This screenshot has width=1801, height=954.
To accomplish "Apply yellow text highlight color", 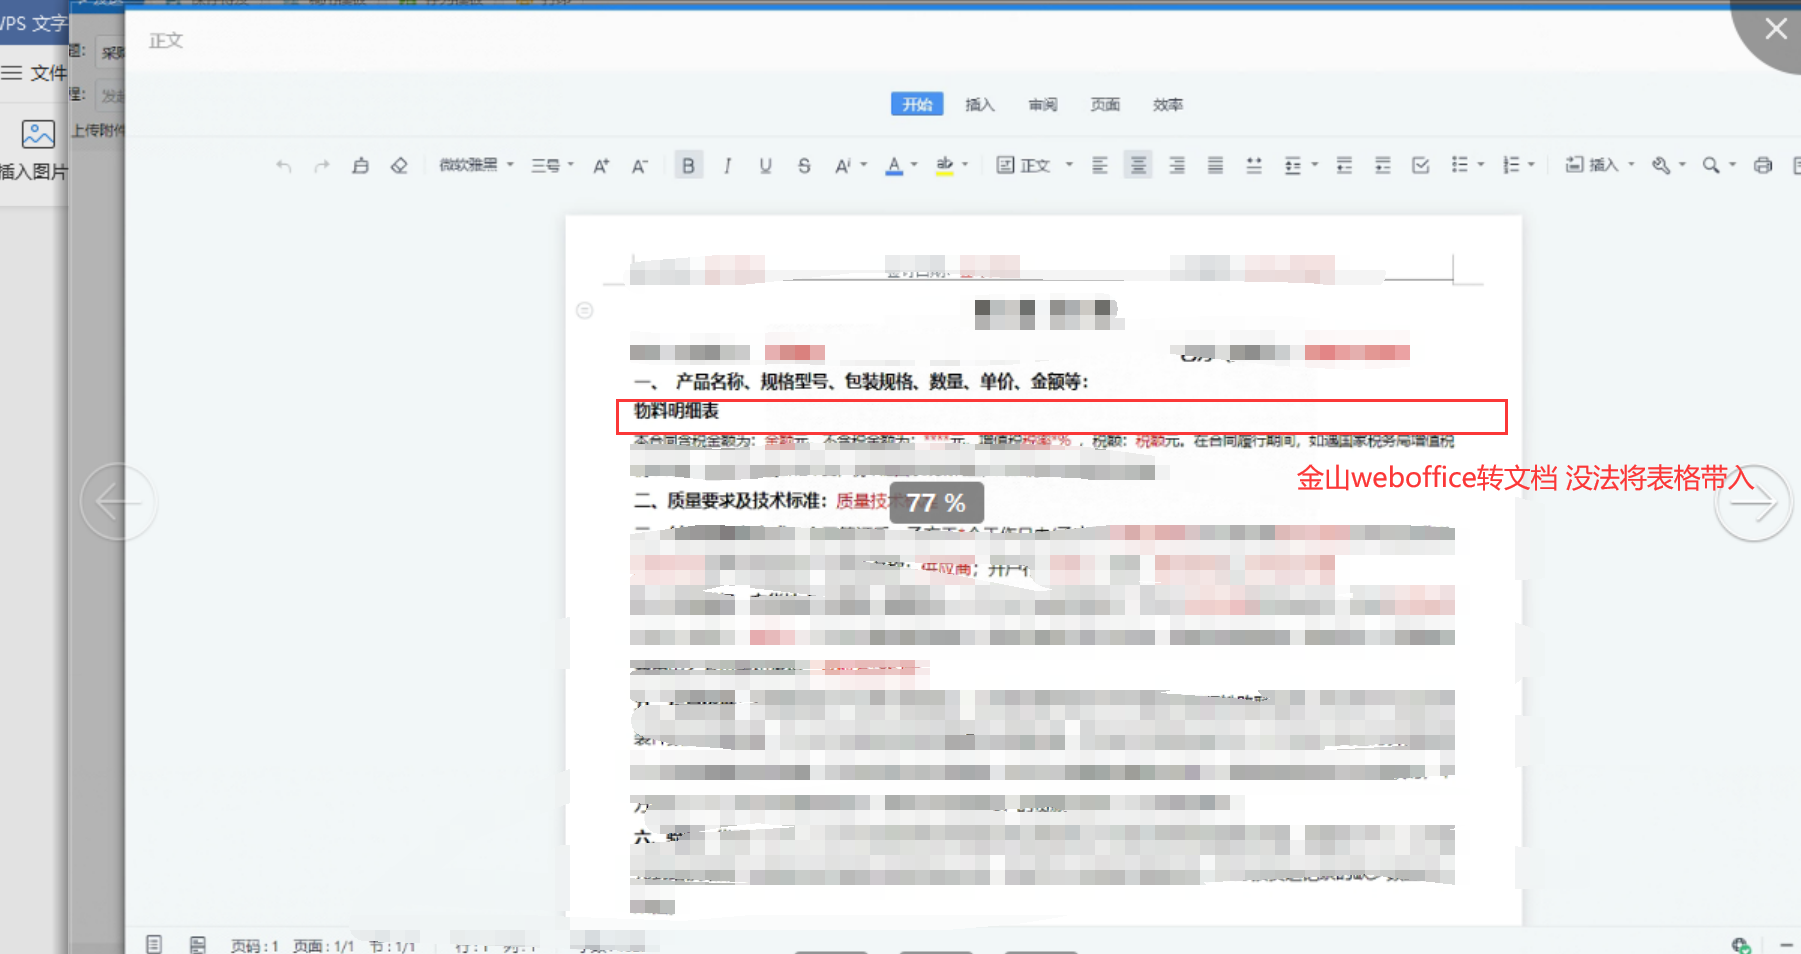I will click(944, 166).
